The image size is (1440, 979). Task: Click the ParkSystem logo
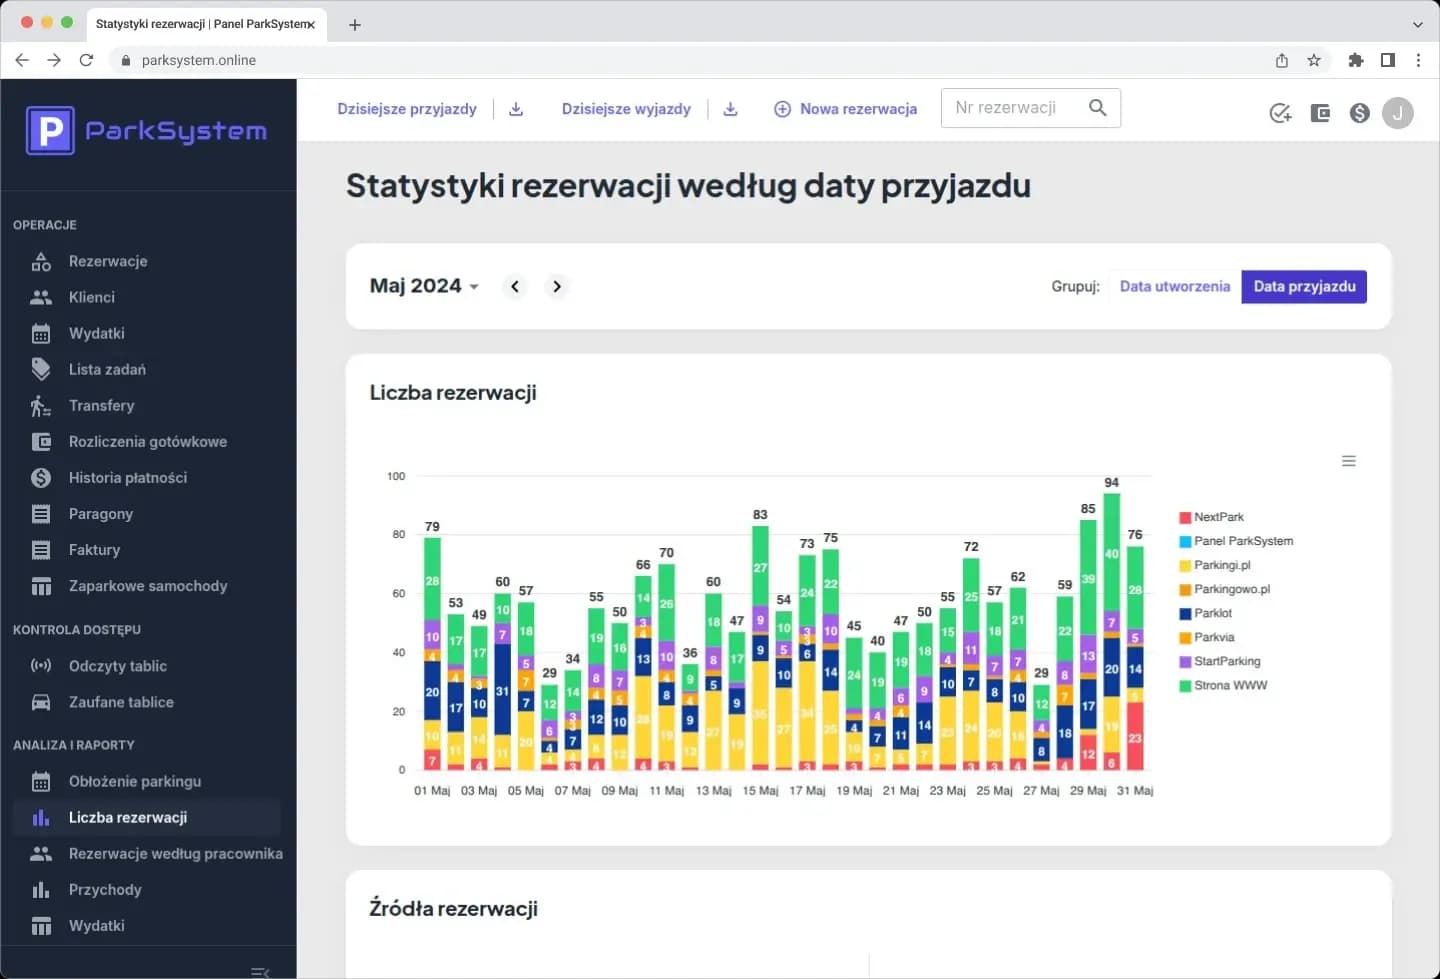click(x=147, y=131)
